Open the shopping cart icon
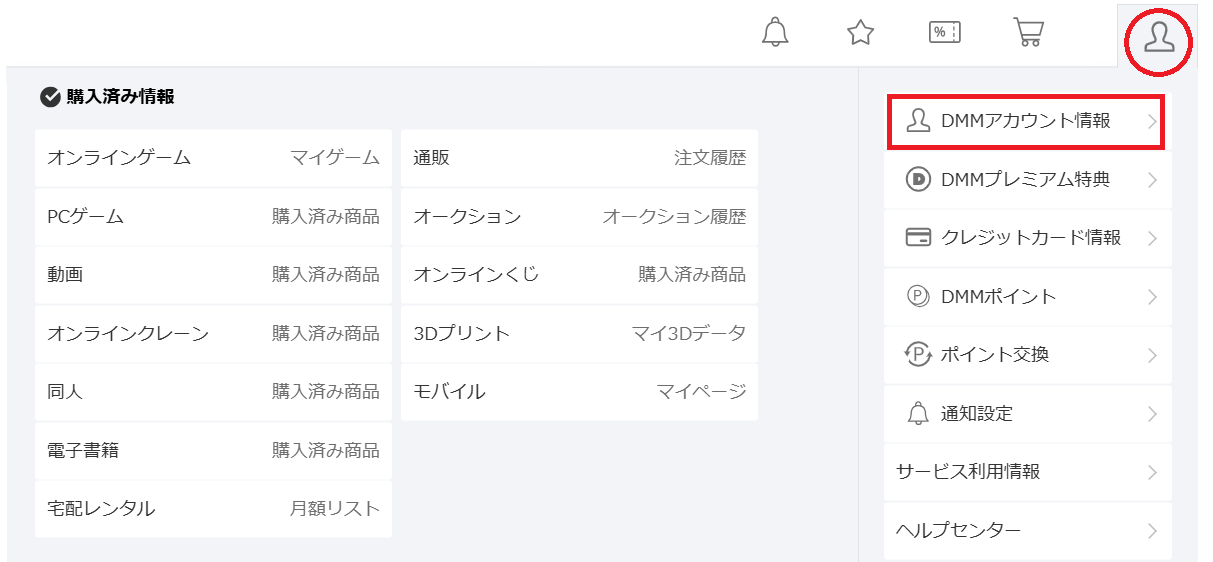Image resolution: width=1213 pixels, height=562 pixels. tap(1029, 32)
